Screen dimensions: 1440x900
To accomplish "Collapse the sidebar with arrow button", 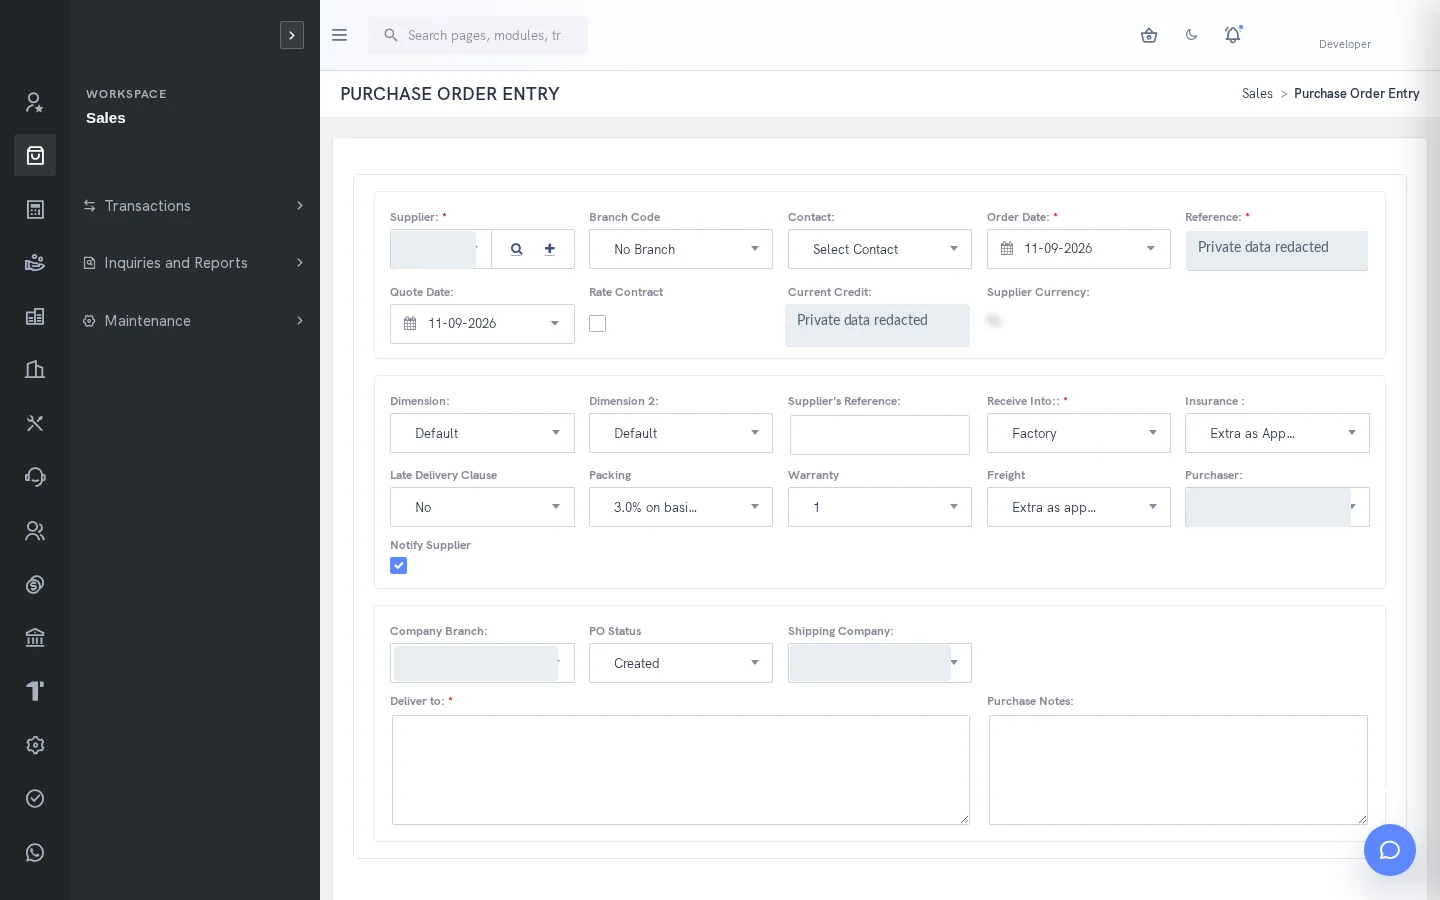I will (292, 35).
